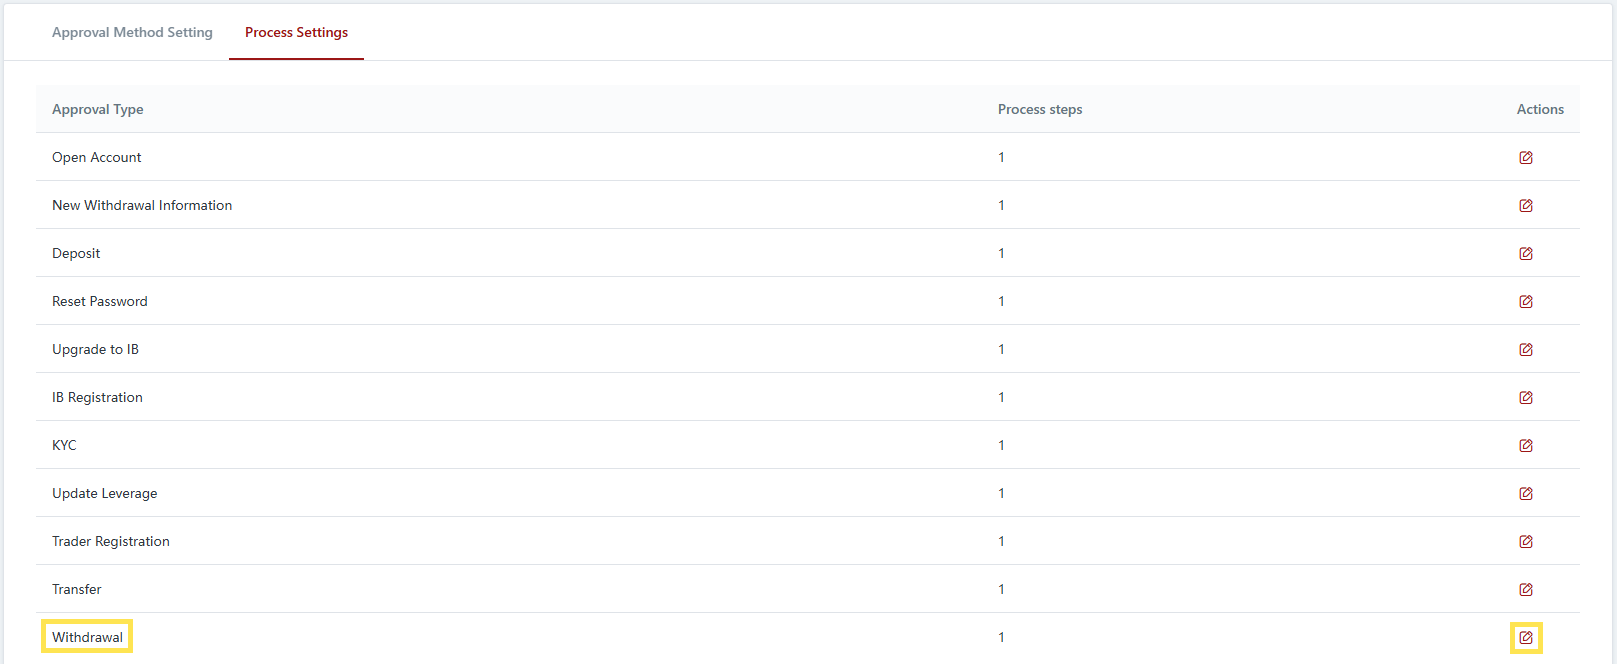Open edit for Withdrawal row
Screen dimensions: 1617x664
[1525, 638]
